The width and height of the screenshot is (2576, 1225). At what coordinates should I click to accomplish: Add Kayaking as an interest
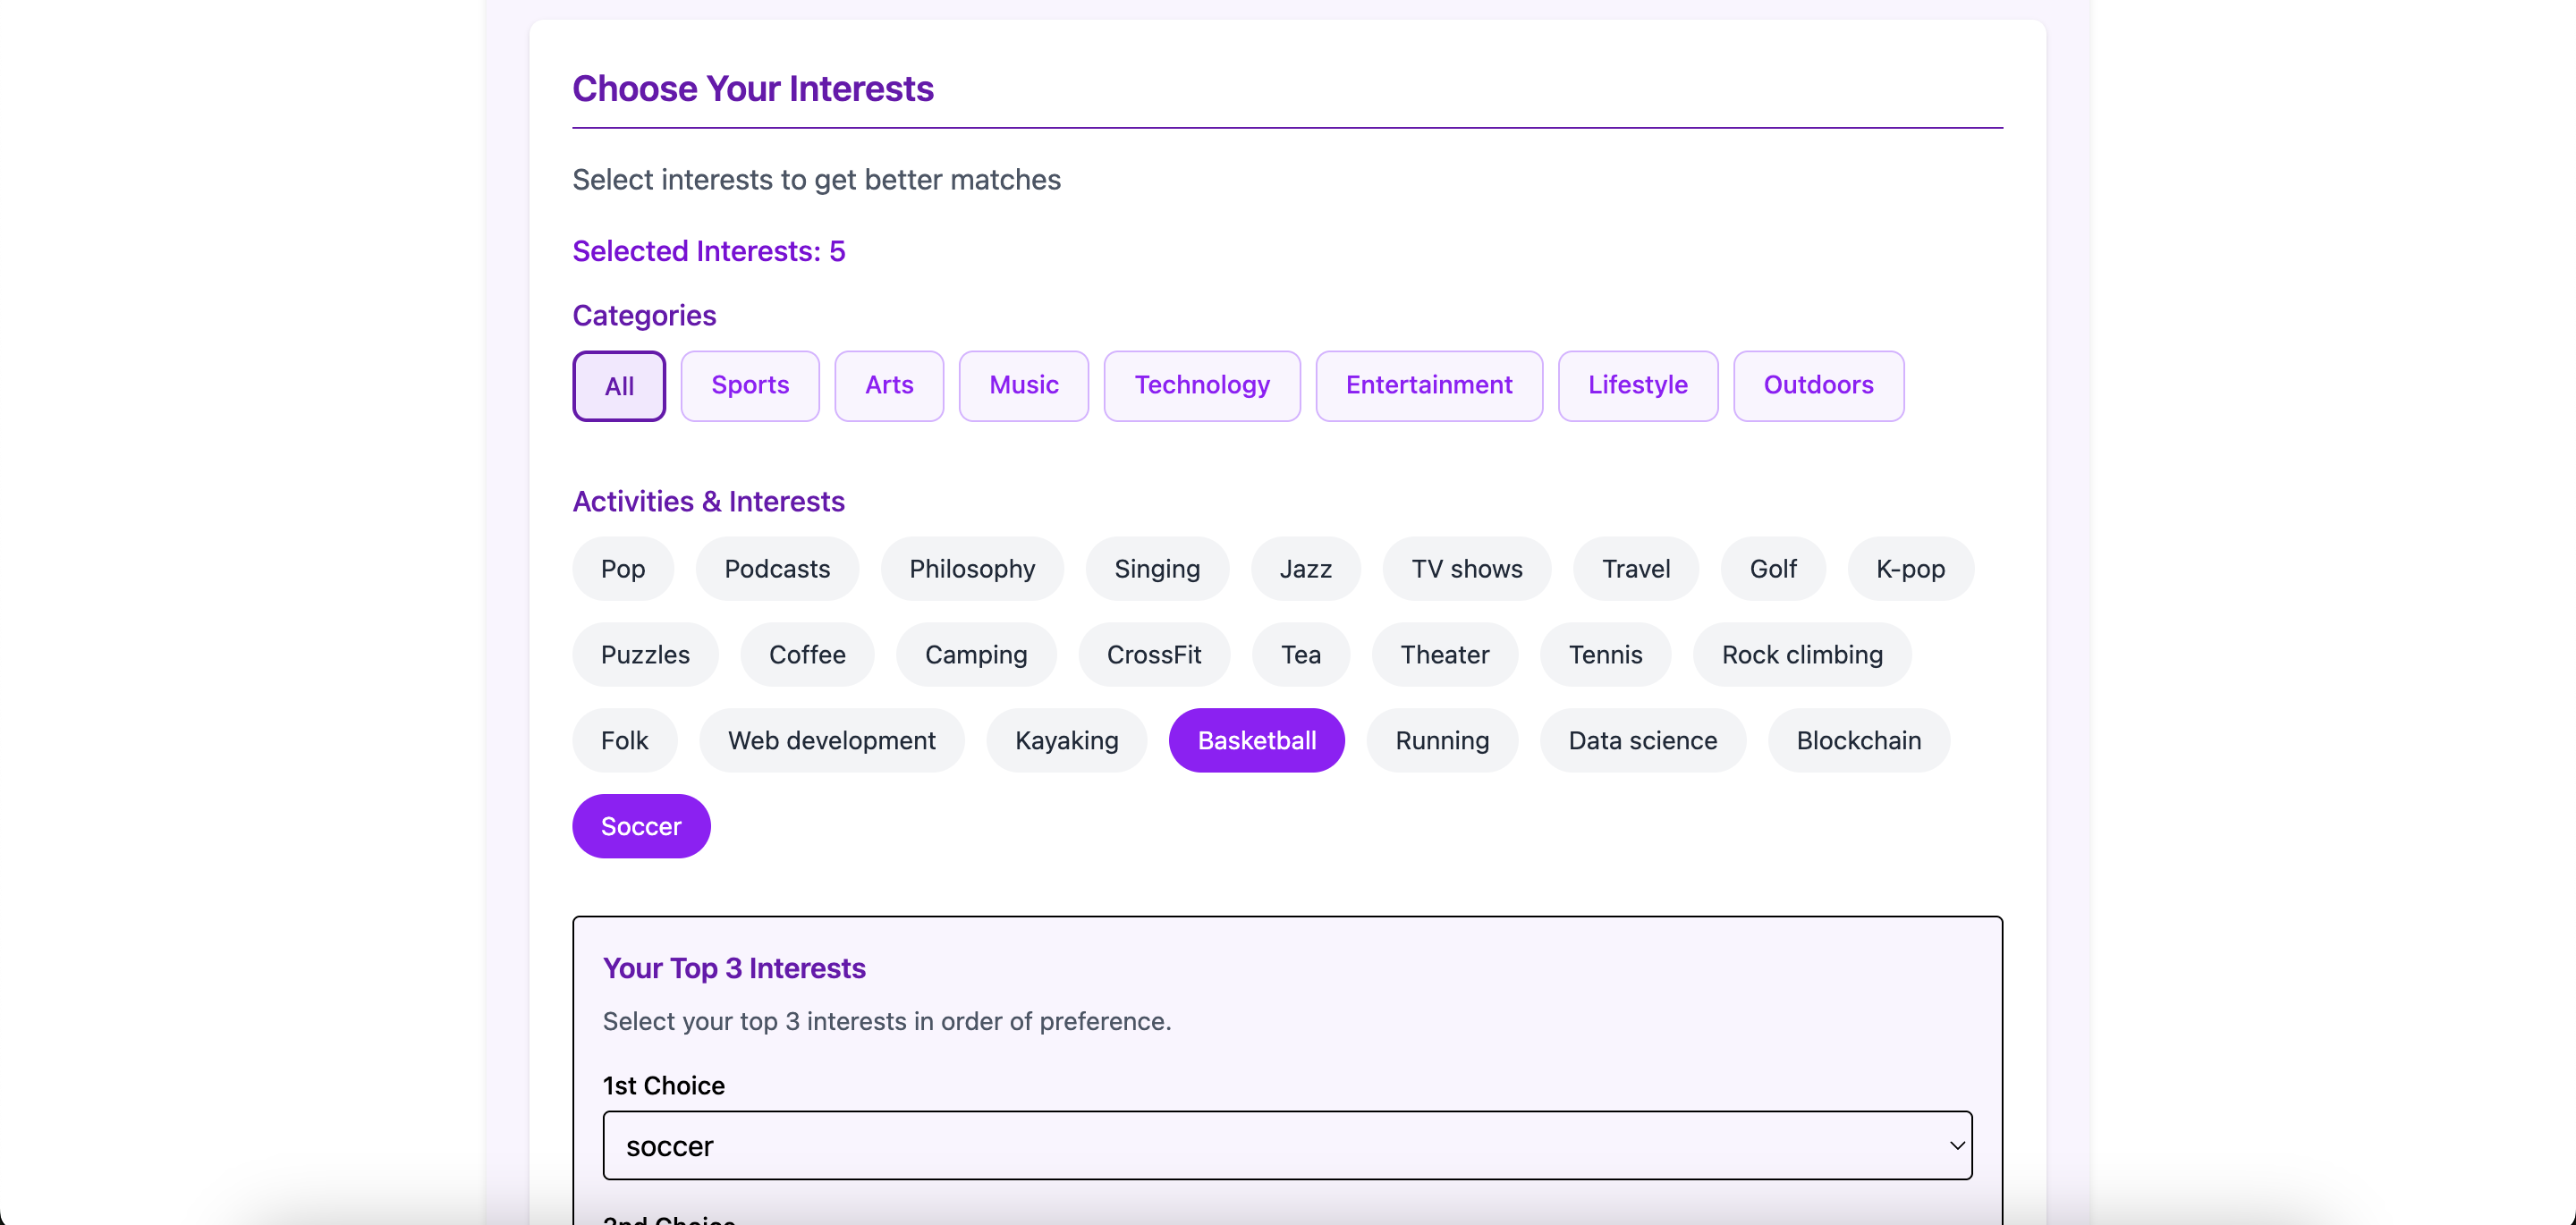(x=1066, y=740)
